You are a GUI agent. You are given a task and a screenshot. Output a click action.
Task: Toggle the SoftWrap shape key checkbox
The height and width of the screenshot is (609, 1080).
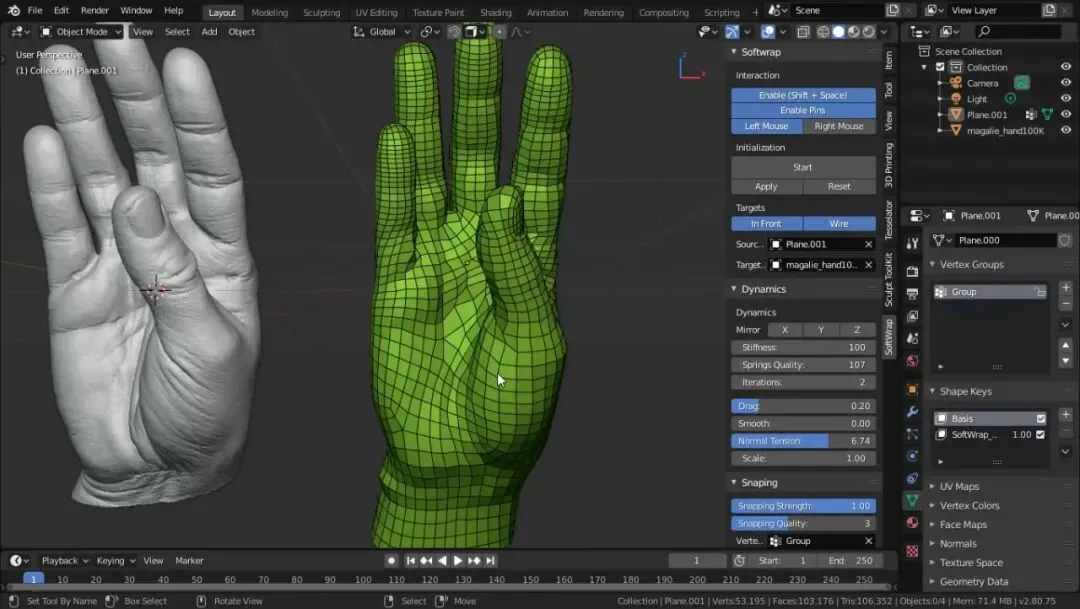[x=1040, y=435]
